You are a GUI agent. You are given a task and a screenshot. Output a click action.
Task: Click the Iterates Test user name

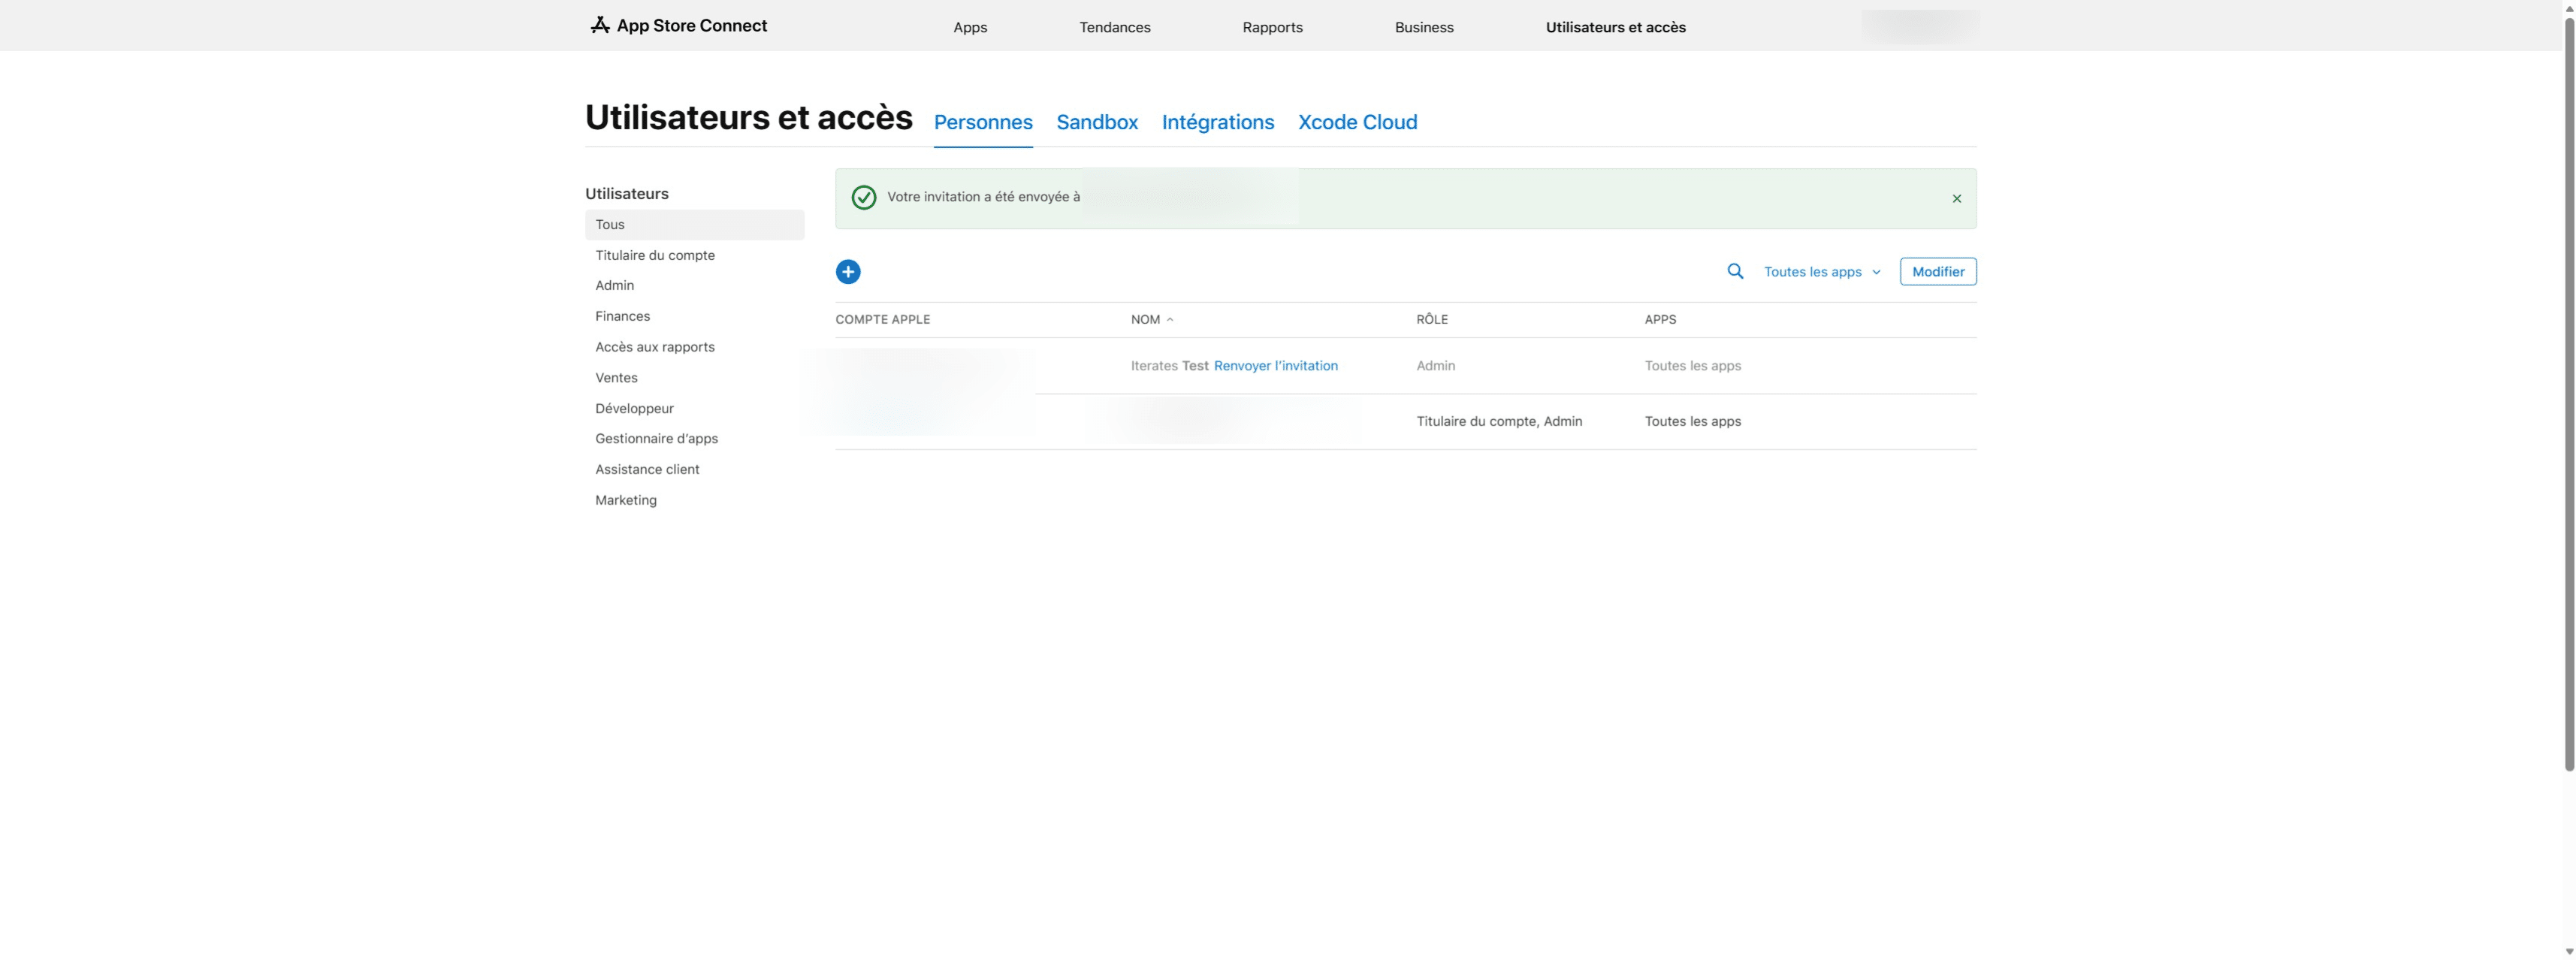click(x=1169, y=366)
